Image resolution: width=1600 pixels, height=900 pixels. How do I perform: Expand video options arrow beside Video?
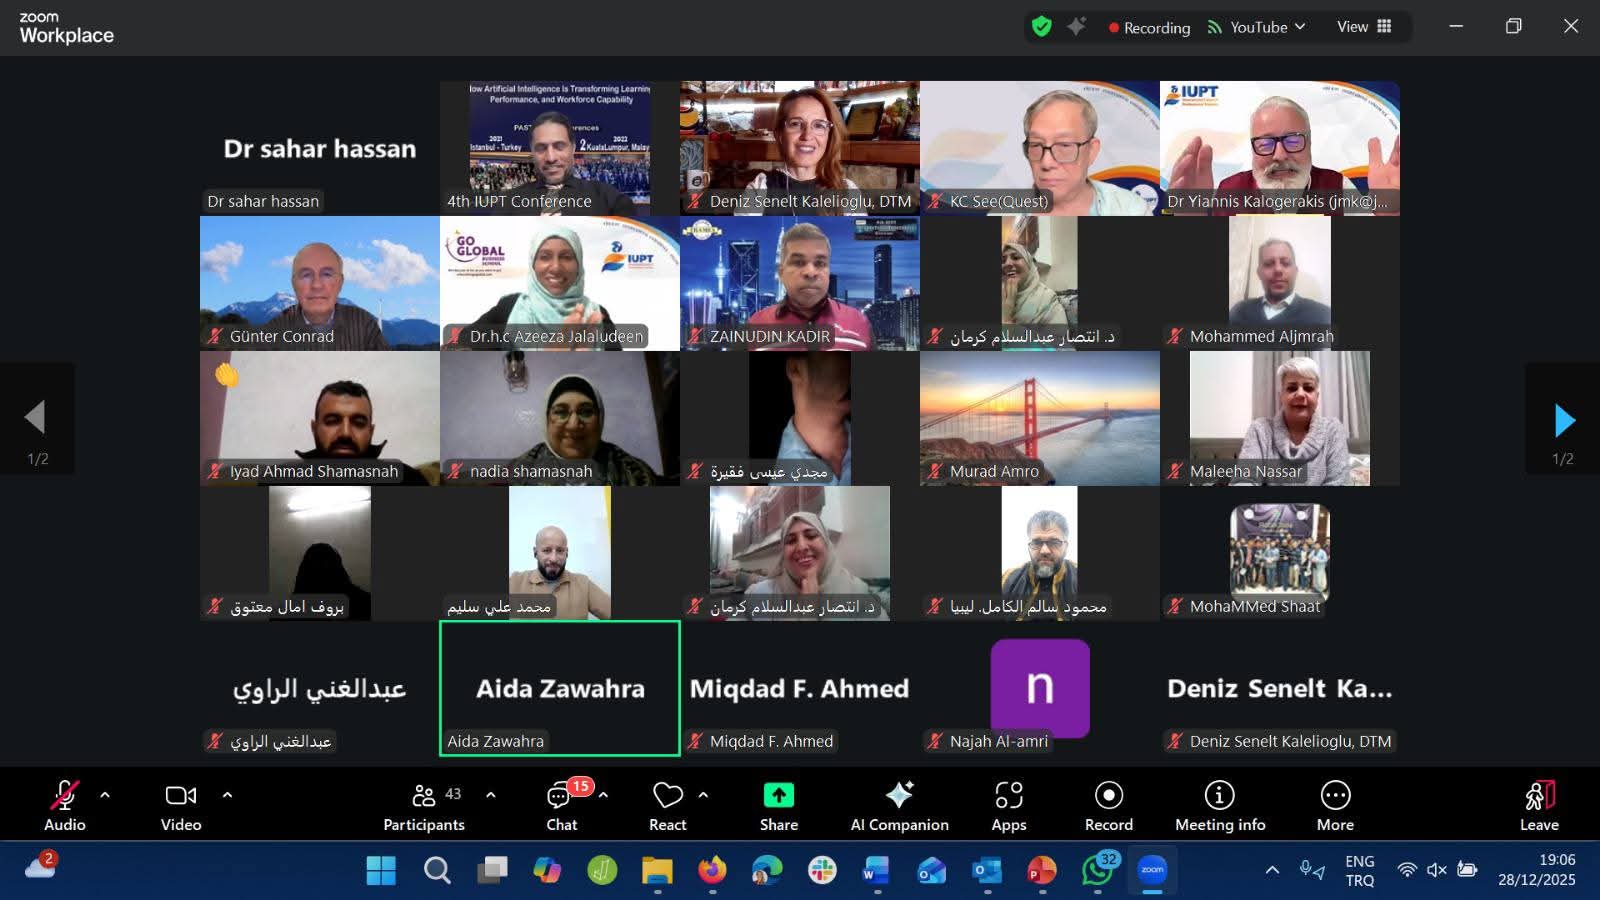pyautogui.click(x=227, y=795)
